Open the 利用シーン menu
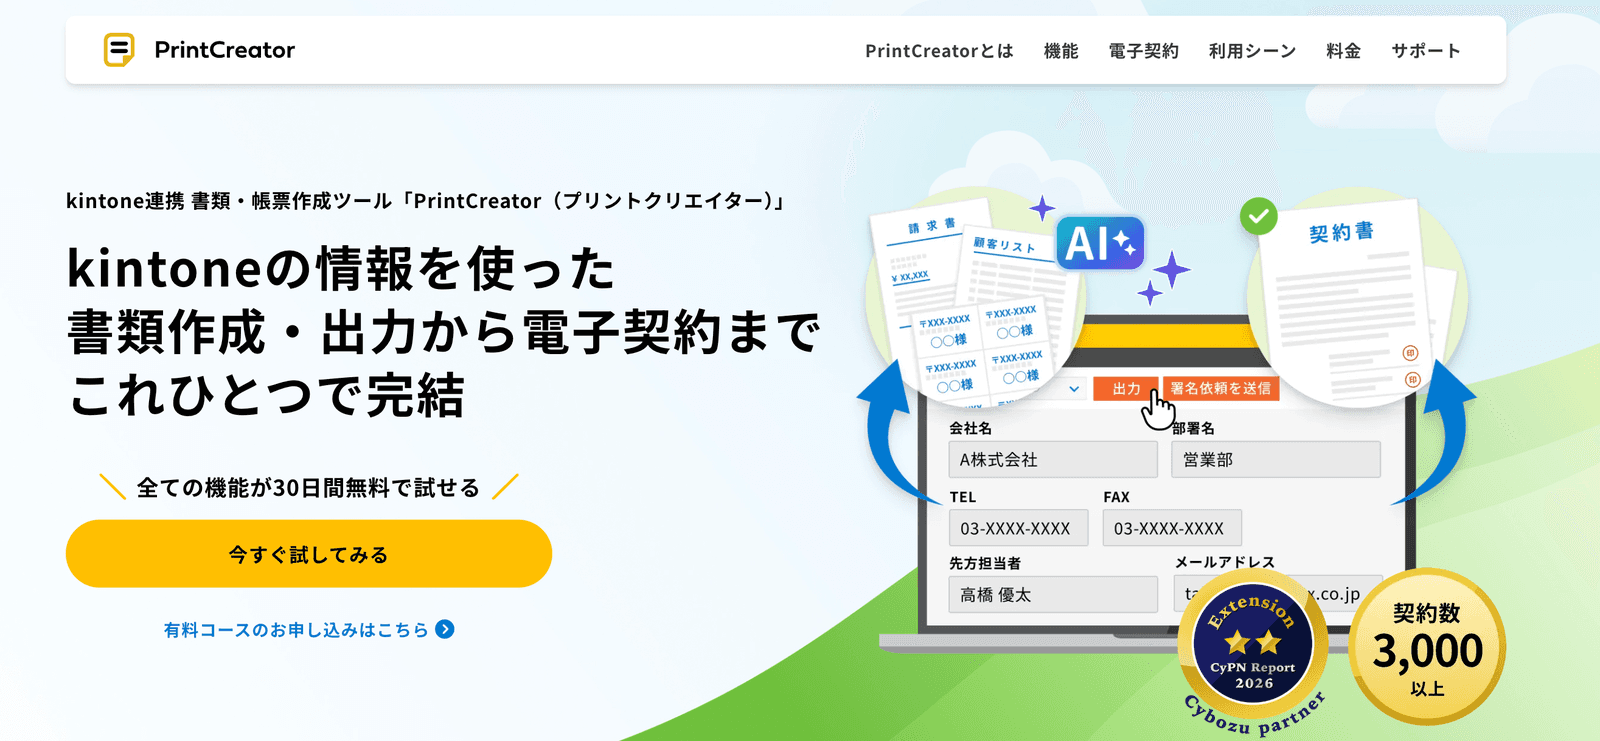1600x741 pixels. pyautogui.click(x=1252, y=51)
